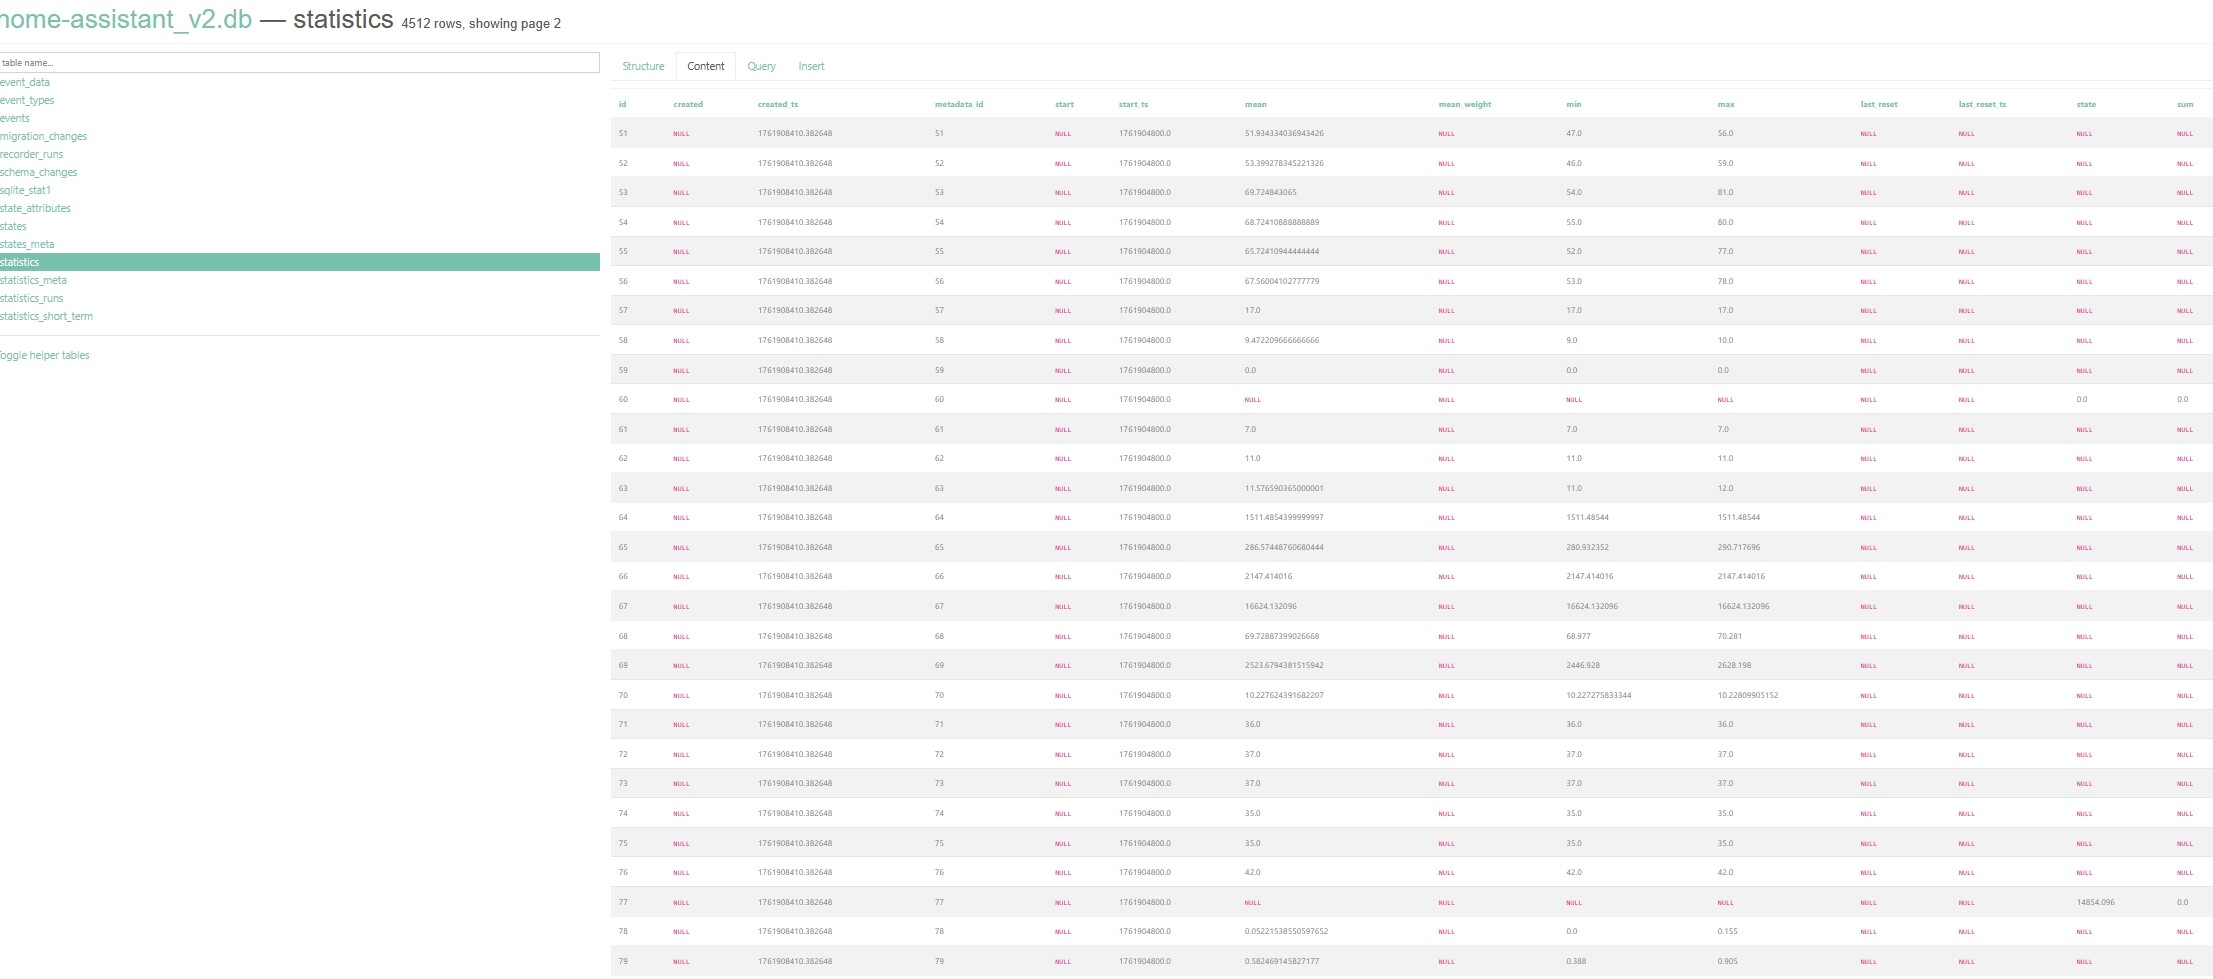The width and height of the screenshot is (2213, 979).
Task: Click mean value 69.72887399026668
Action: tap(1282, 636)
